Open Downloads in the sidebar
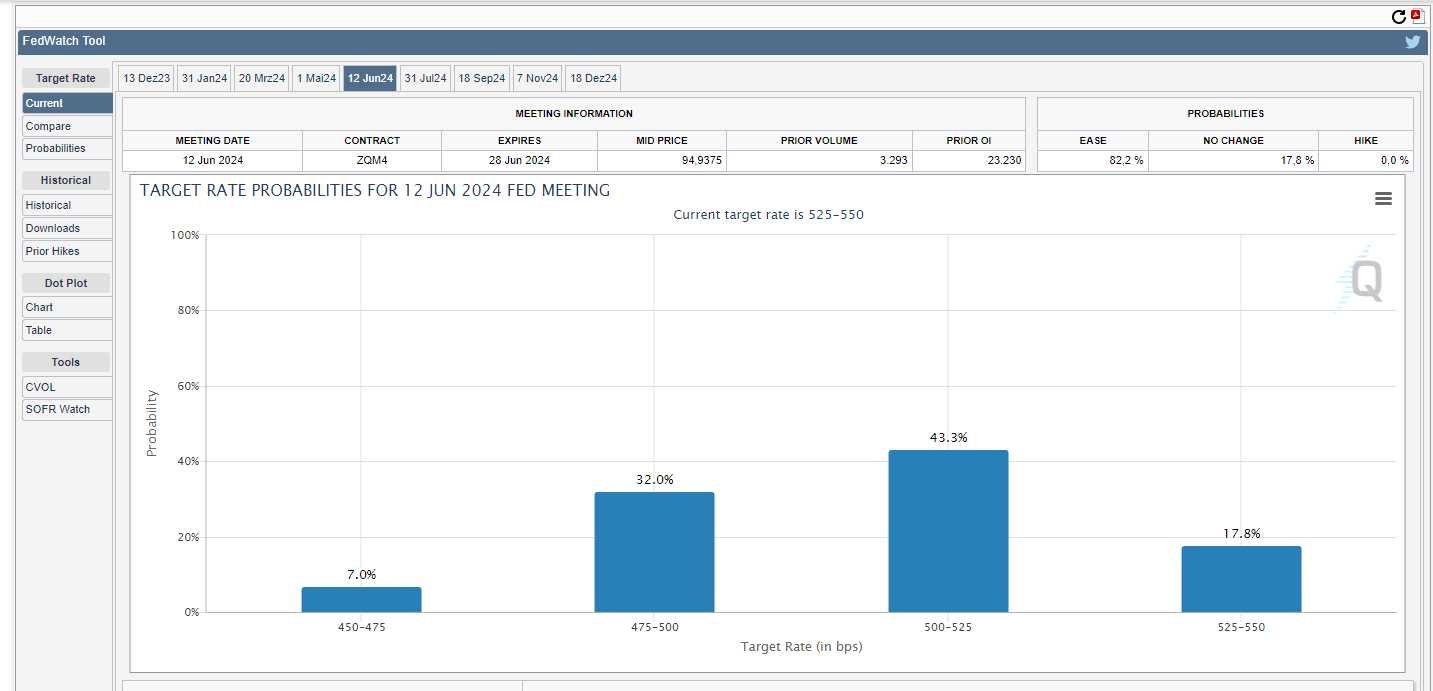The width and height of the screenshot is (1433, 691). [x=67, y=228]
